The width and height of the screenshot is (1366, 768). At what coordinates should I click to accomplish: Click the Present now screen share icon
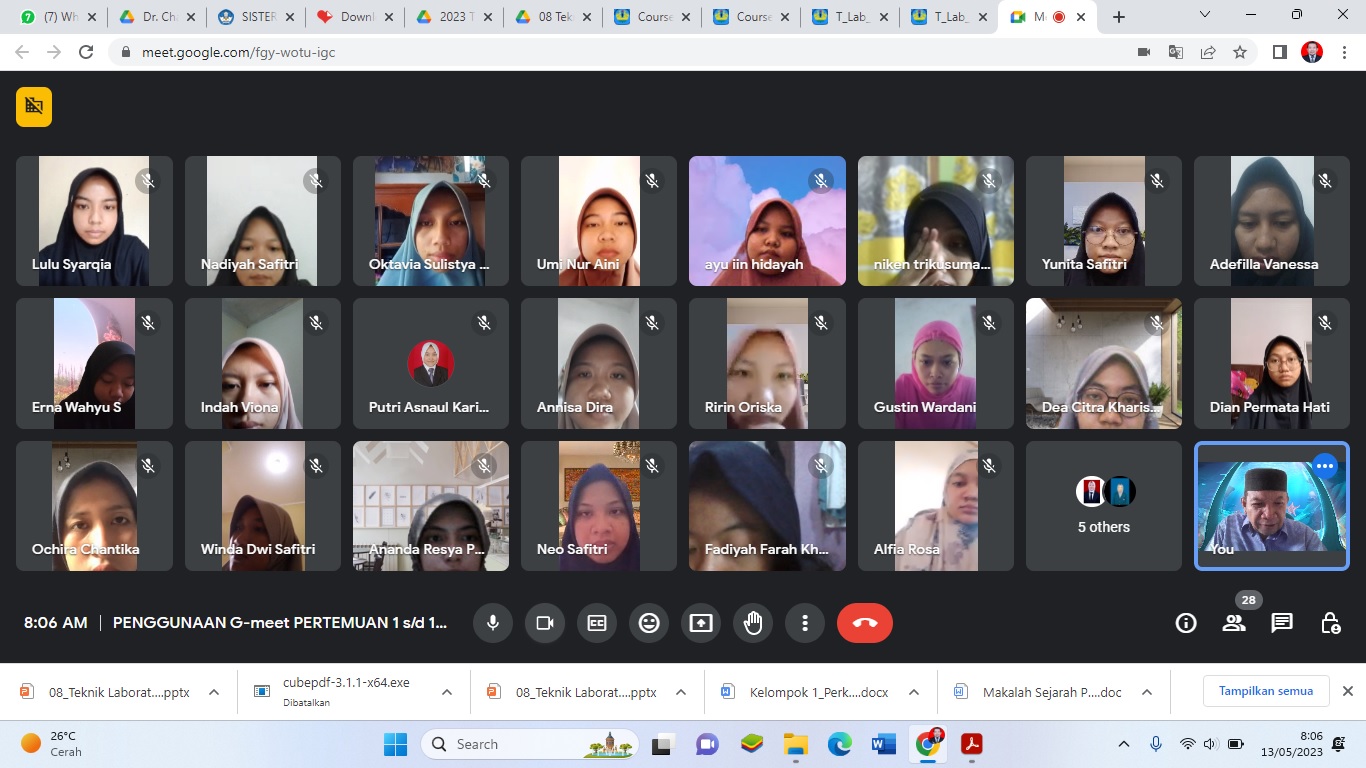click(x=701, y=623)
